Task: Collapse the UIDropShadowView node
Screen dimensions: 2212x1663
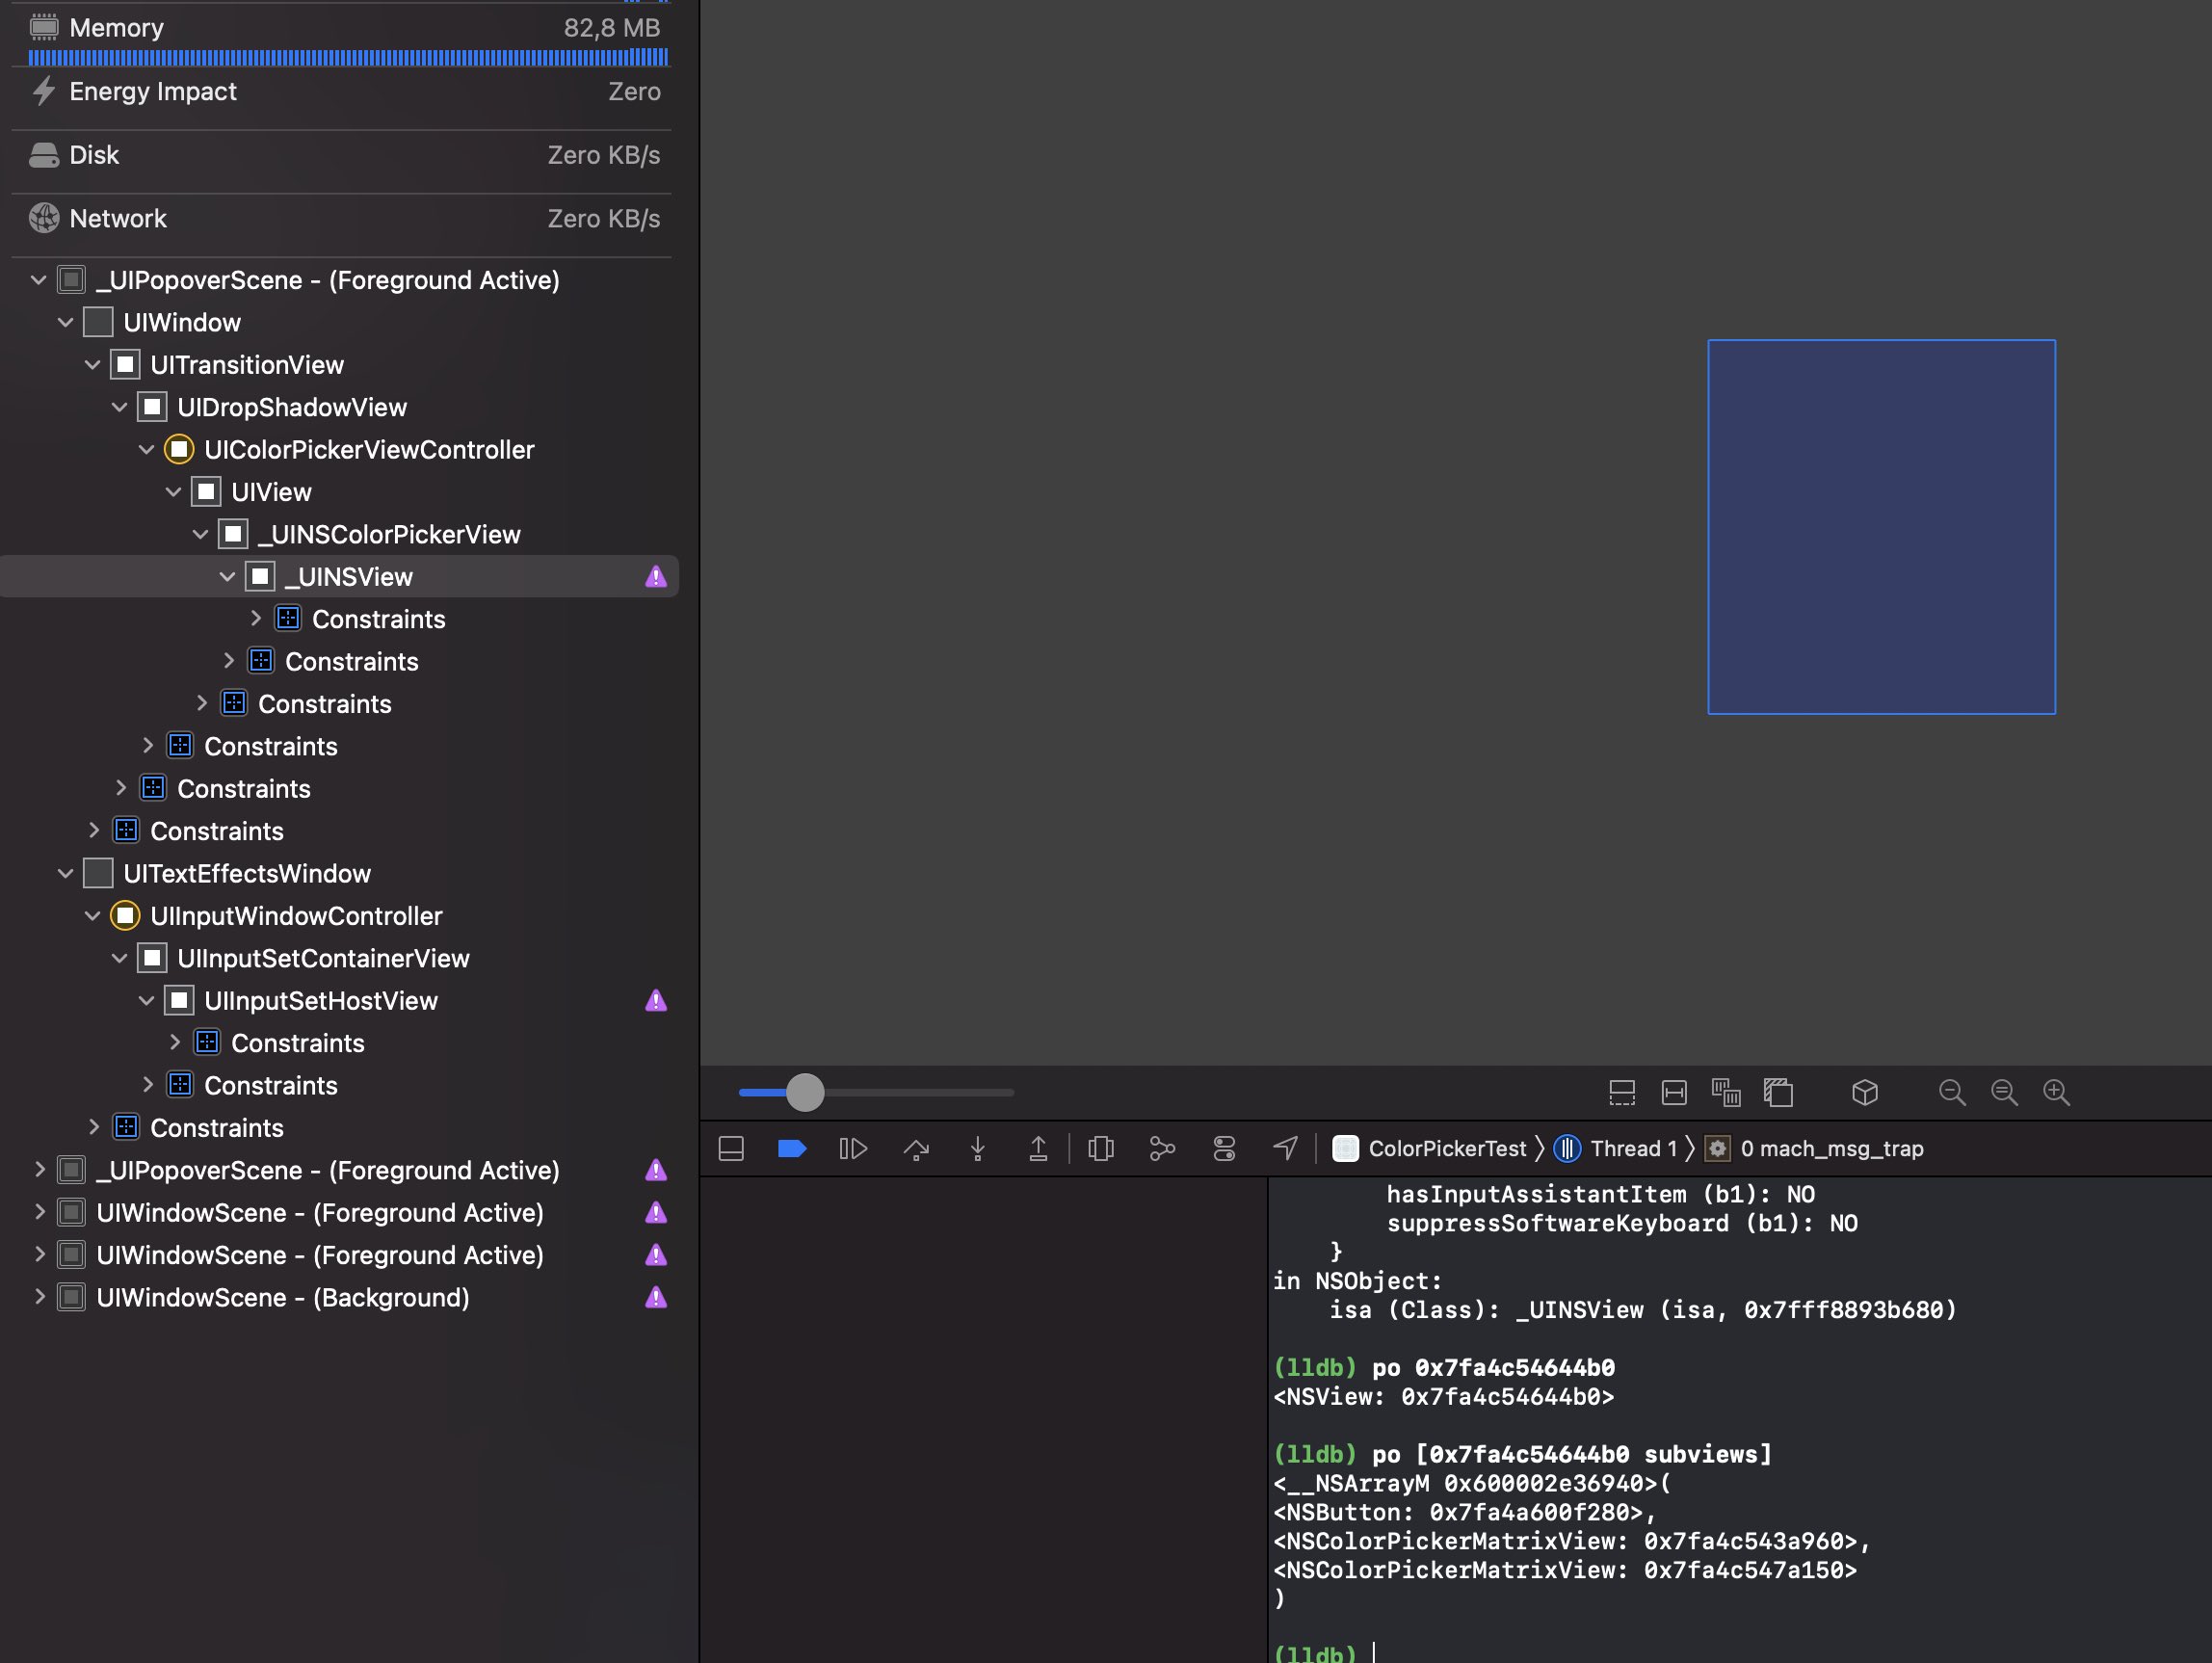Action: point(120,407)
